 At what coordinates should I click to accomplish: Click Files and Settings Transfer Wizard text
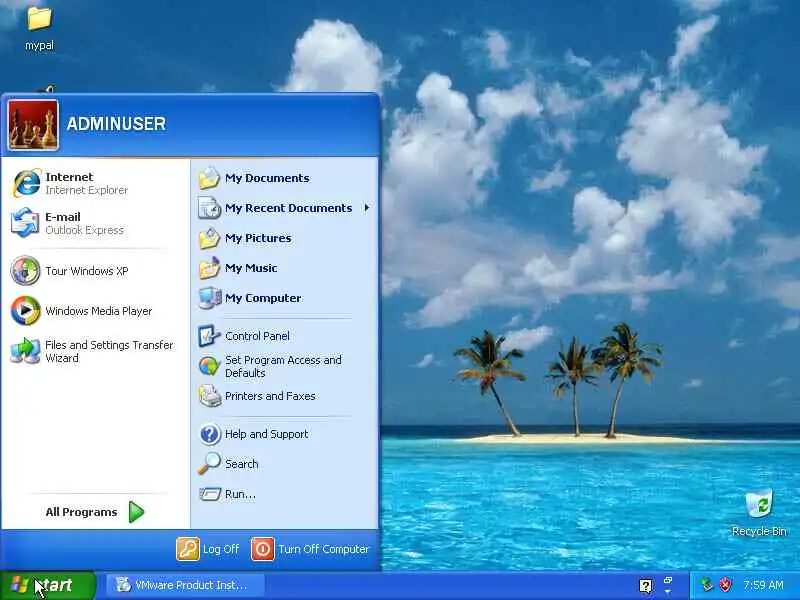pyautogui.click(x=109, y=352)
